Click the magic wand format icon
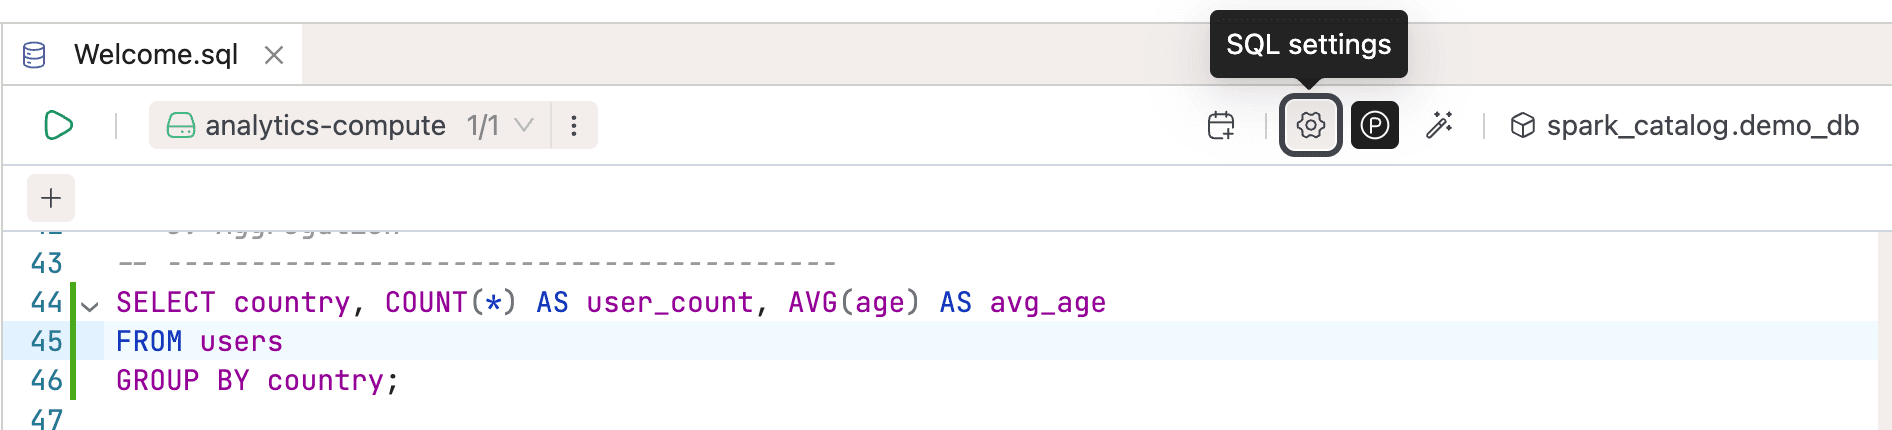The height and width of the screenshot is (430, 1892). [1439, 125]
